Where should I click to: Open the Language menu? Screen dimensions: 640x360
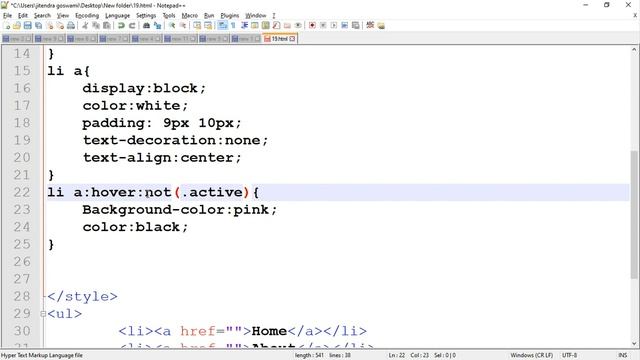pos(117,16)
